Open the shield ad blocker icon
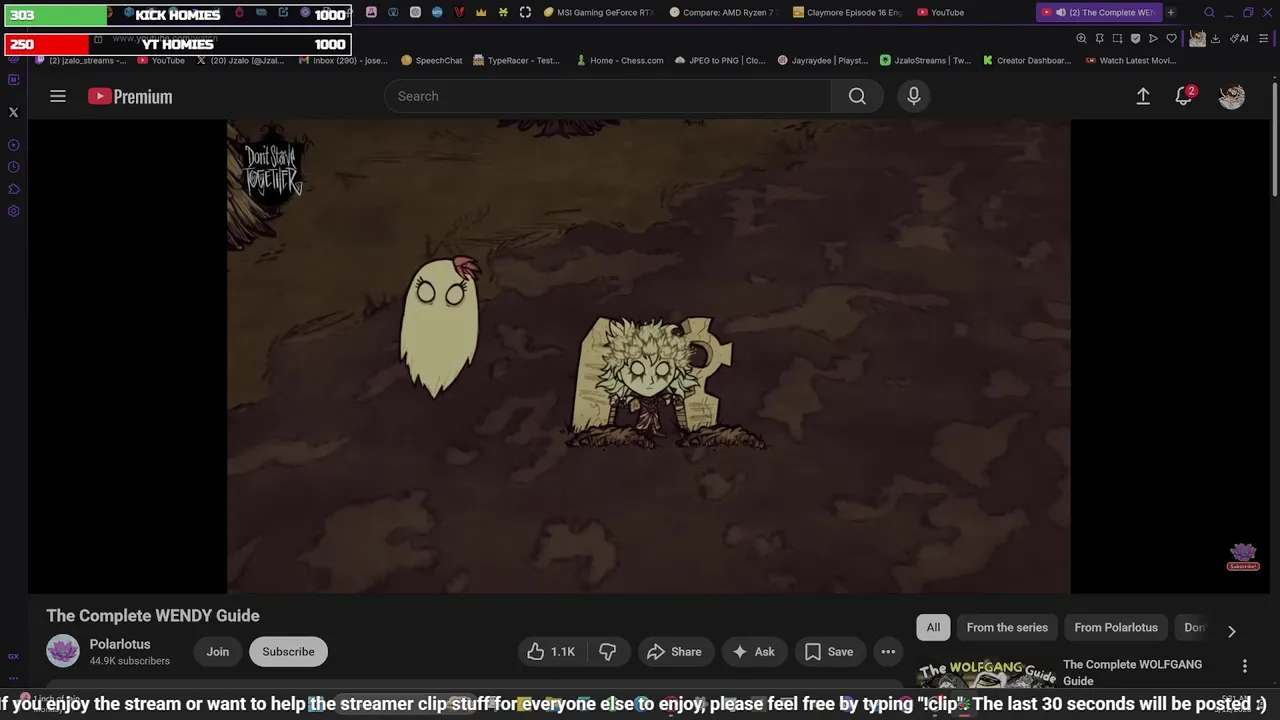The height and width of the screenshot is (720, 1280). (x=1135, y=38)
